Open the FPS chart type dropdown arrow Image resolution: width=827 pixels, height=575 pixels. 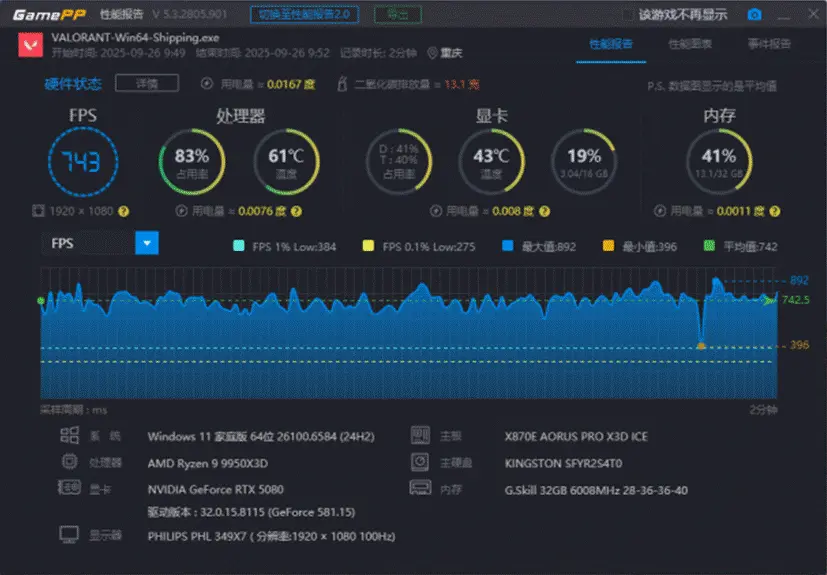point(147,243)
